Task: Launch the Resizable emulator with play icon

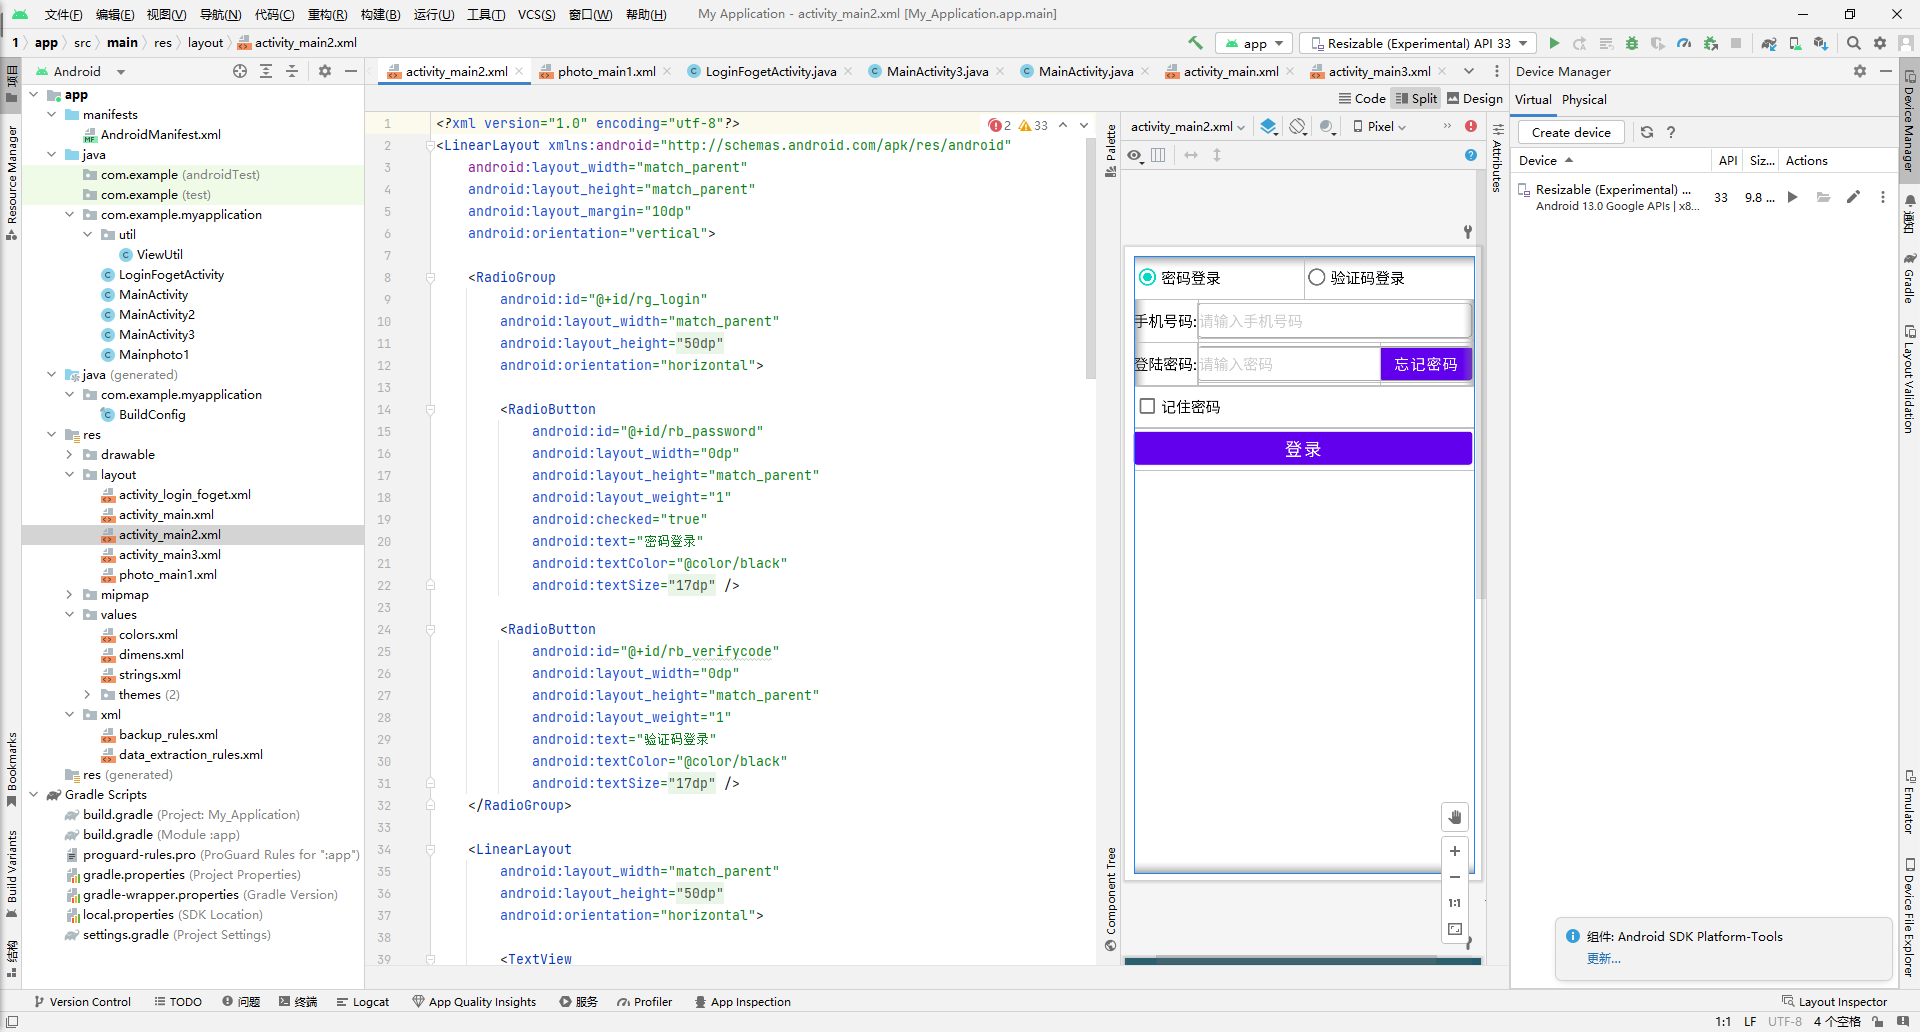Action: tap(1793, 197)
